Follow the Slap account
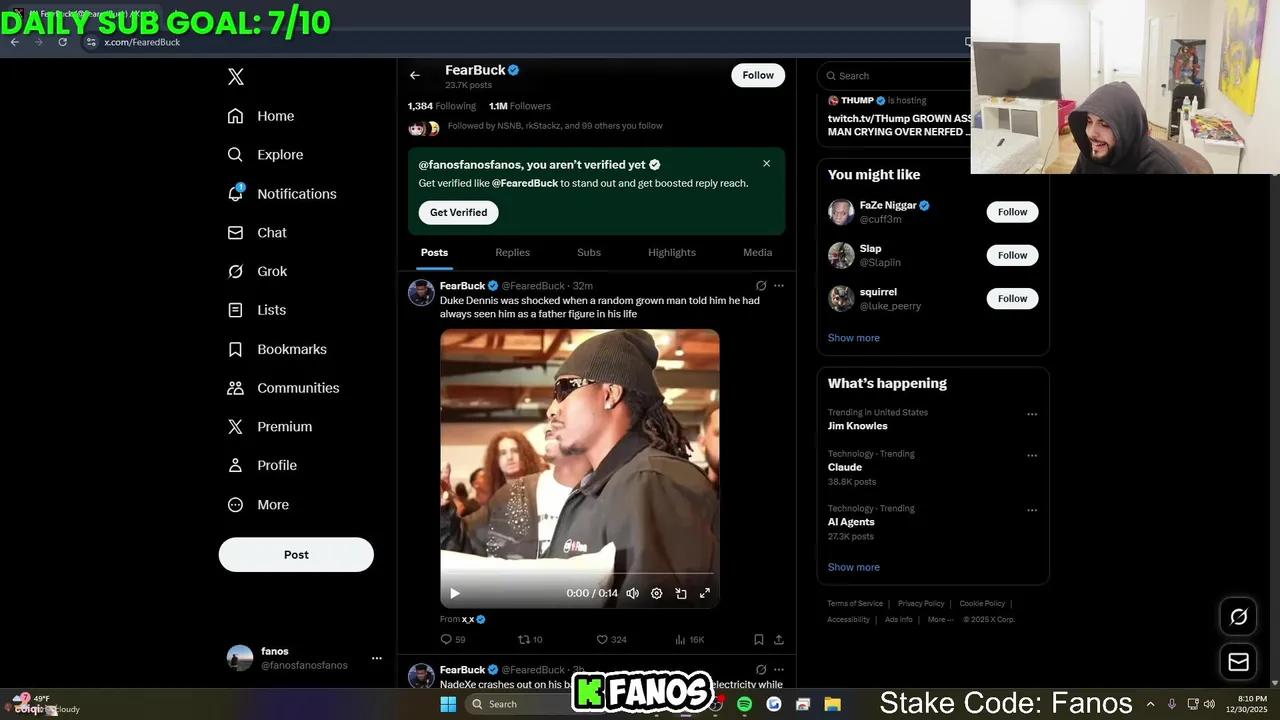This screenshot has height=720, width=1280. tap(1012, 255)
